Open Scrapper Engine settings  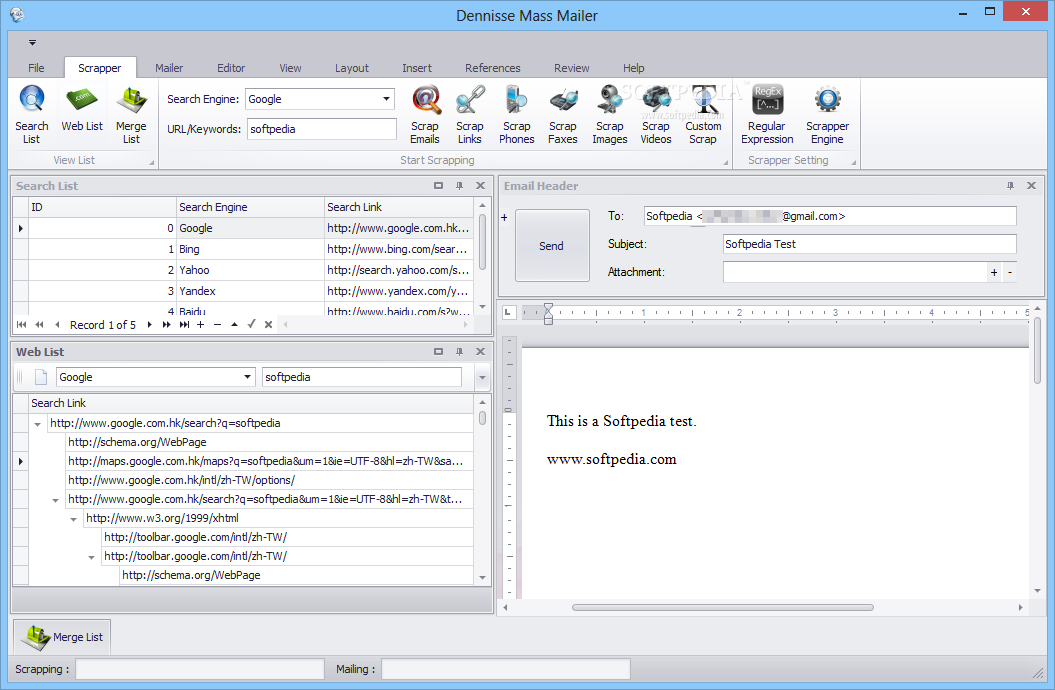[x=828, y=114]
